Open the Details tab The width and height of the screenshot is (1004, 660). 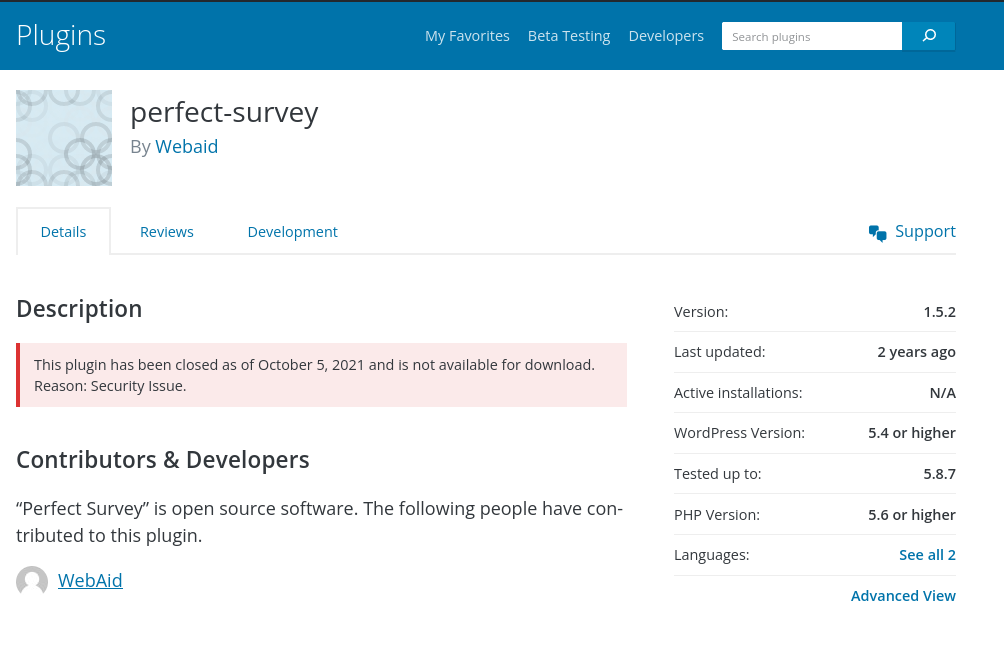pyautogui.click(x=63, y=232)
